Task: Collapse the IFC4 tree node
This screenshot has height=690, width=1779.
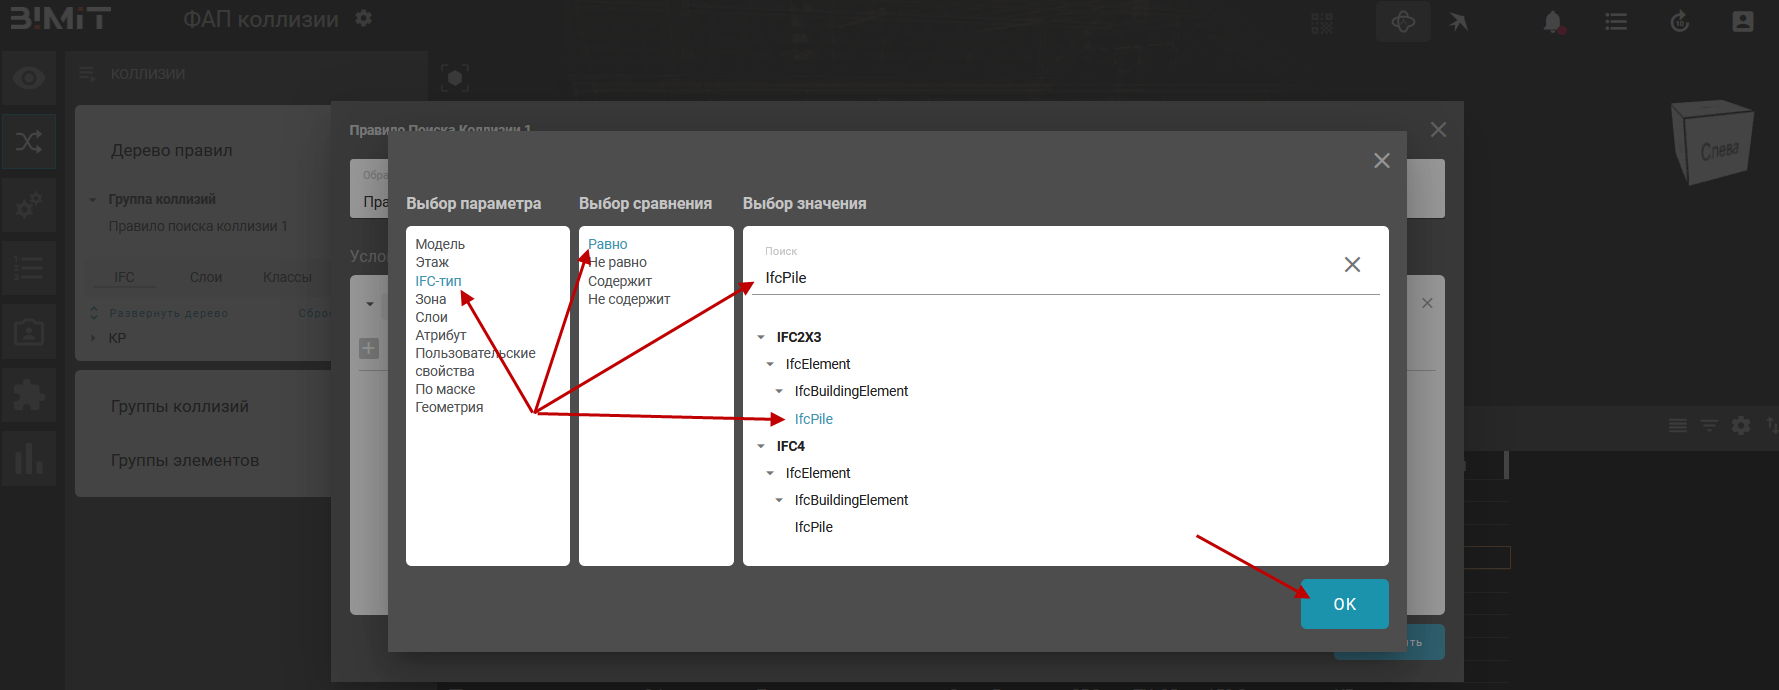Action: point(761,447)
